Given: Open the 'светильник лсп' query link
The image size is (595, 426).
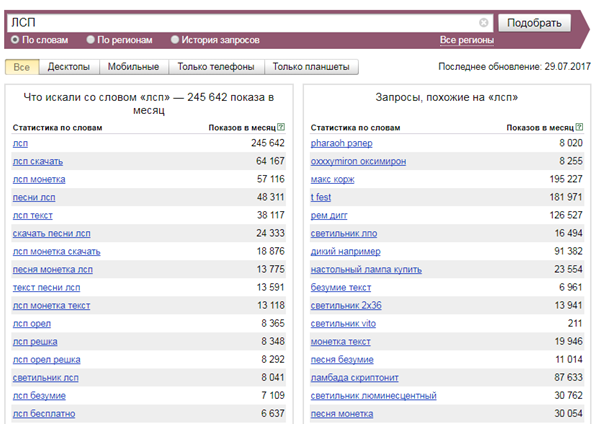Looking at the screenshot, I should (x=46, y=378).
